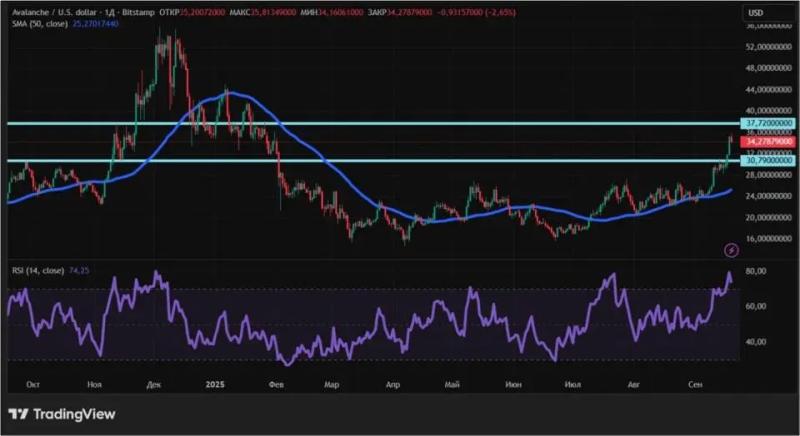
Task: Select the red 34.27 current price label
Action: point(768,143)
